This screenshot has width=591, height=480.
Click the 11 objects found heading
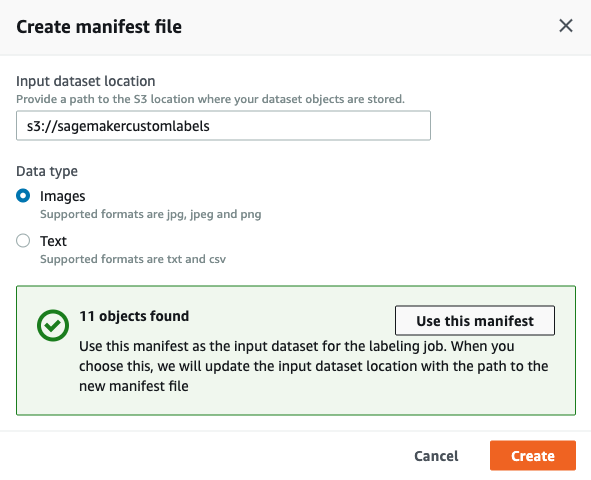(134, 316)
